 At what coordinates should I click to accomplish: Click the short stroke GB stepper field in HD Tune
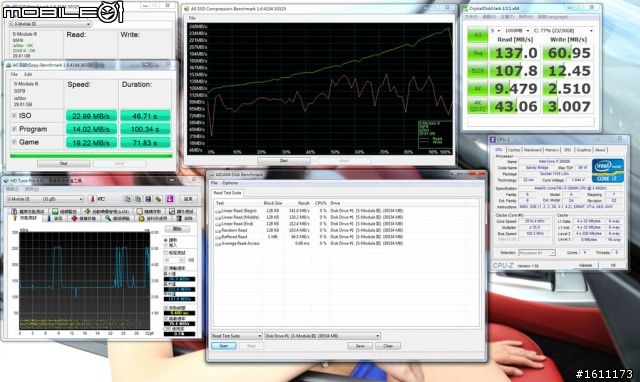click(175, 260)
